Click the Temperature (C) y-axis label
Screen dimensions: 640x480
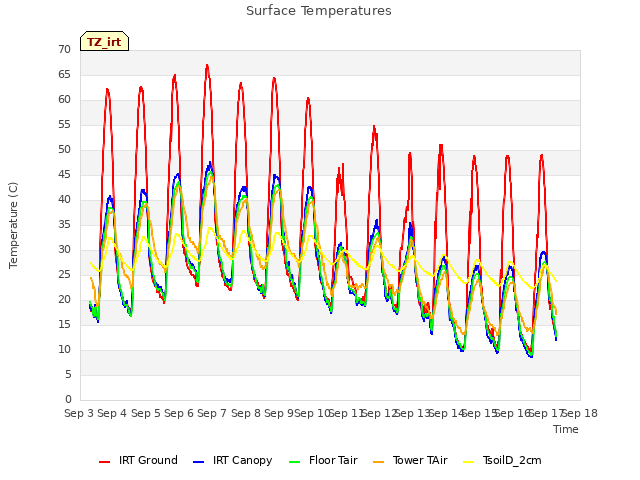click(13, 225)
